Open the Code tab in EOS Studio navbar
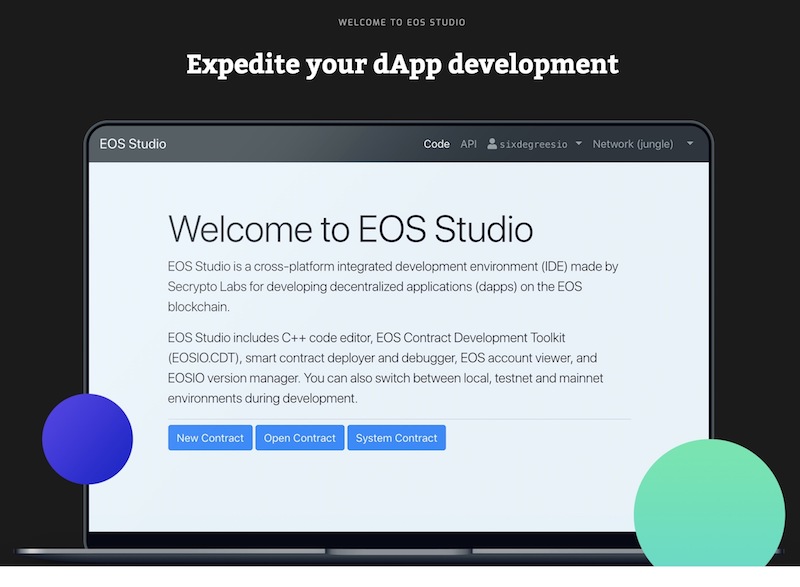The width and height of the screenshot is (800, 587). pos(436,144)
